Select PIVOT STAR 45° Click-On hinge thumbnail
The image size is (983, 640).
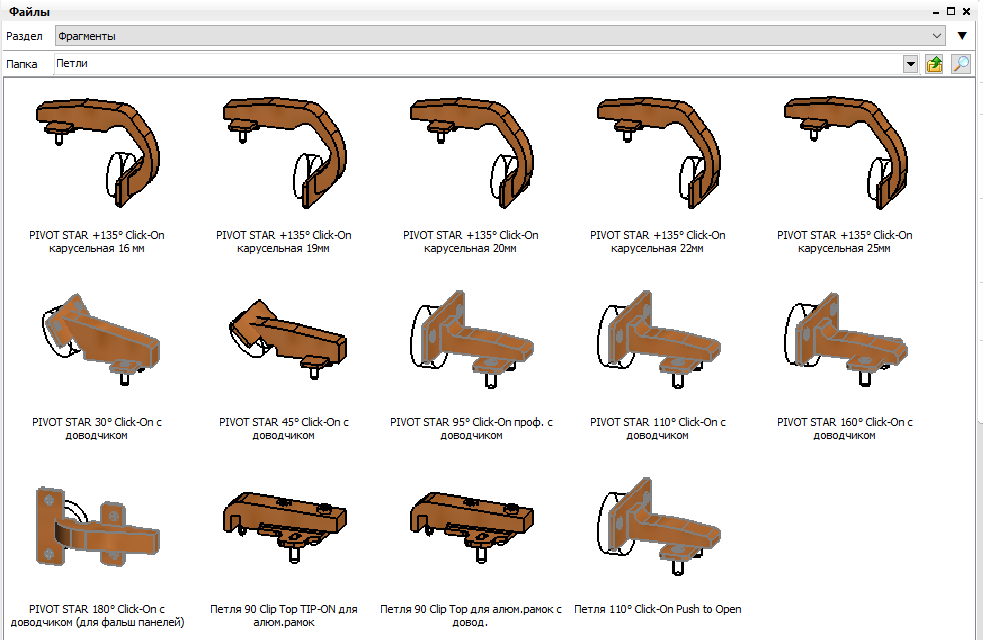coord(288,339)
